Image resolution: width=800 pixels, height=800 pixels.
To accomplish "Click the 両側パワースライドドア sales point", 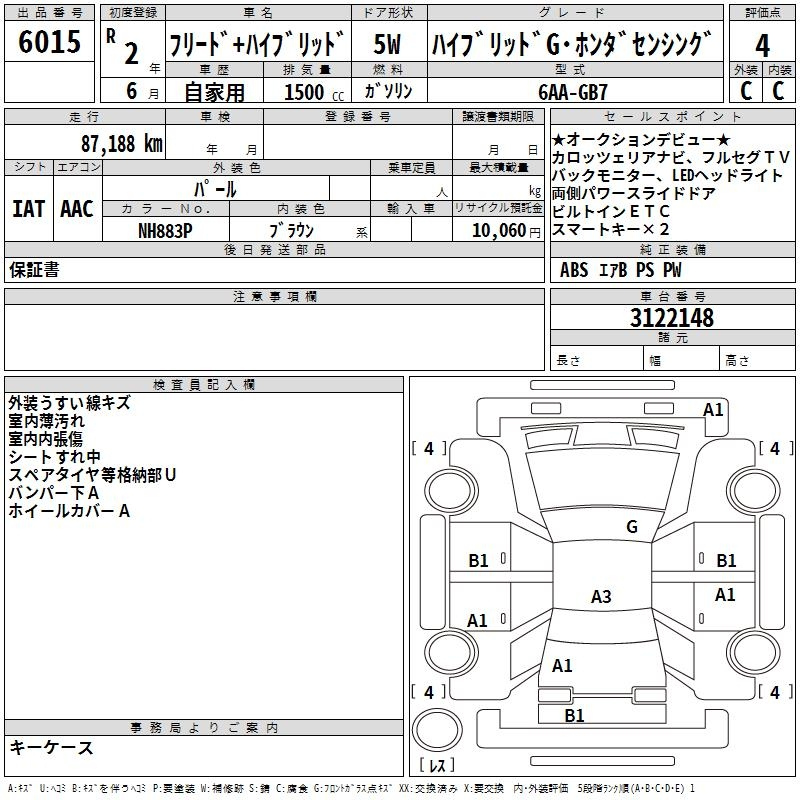I will point(634,193).
